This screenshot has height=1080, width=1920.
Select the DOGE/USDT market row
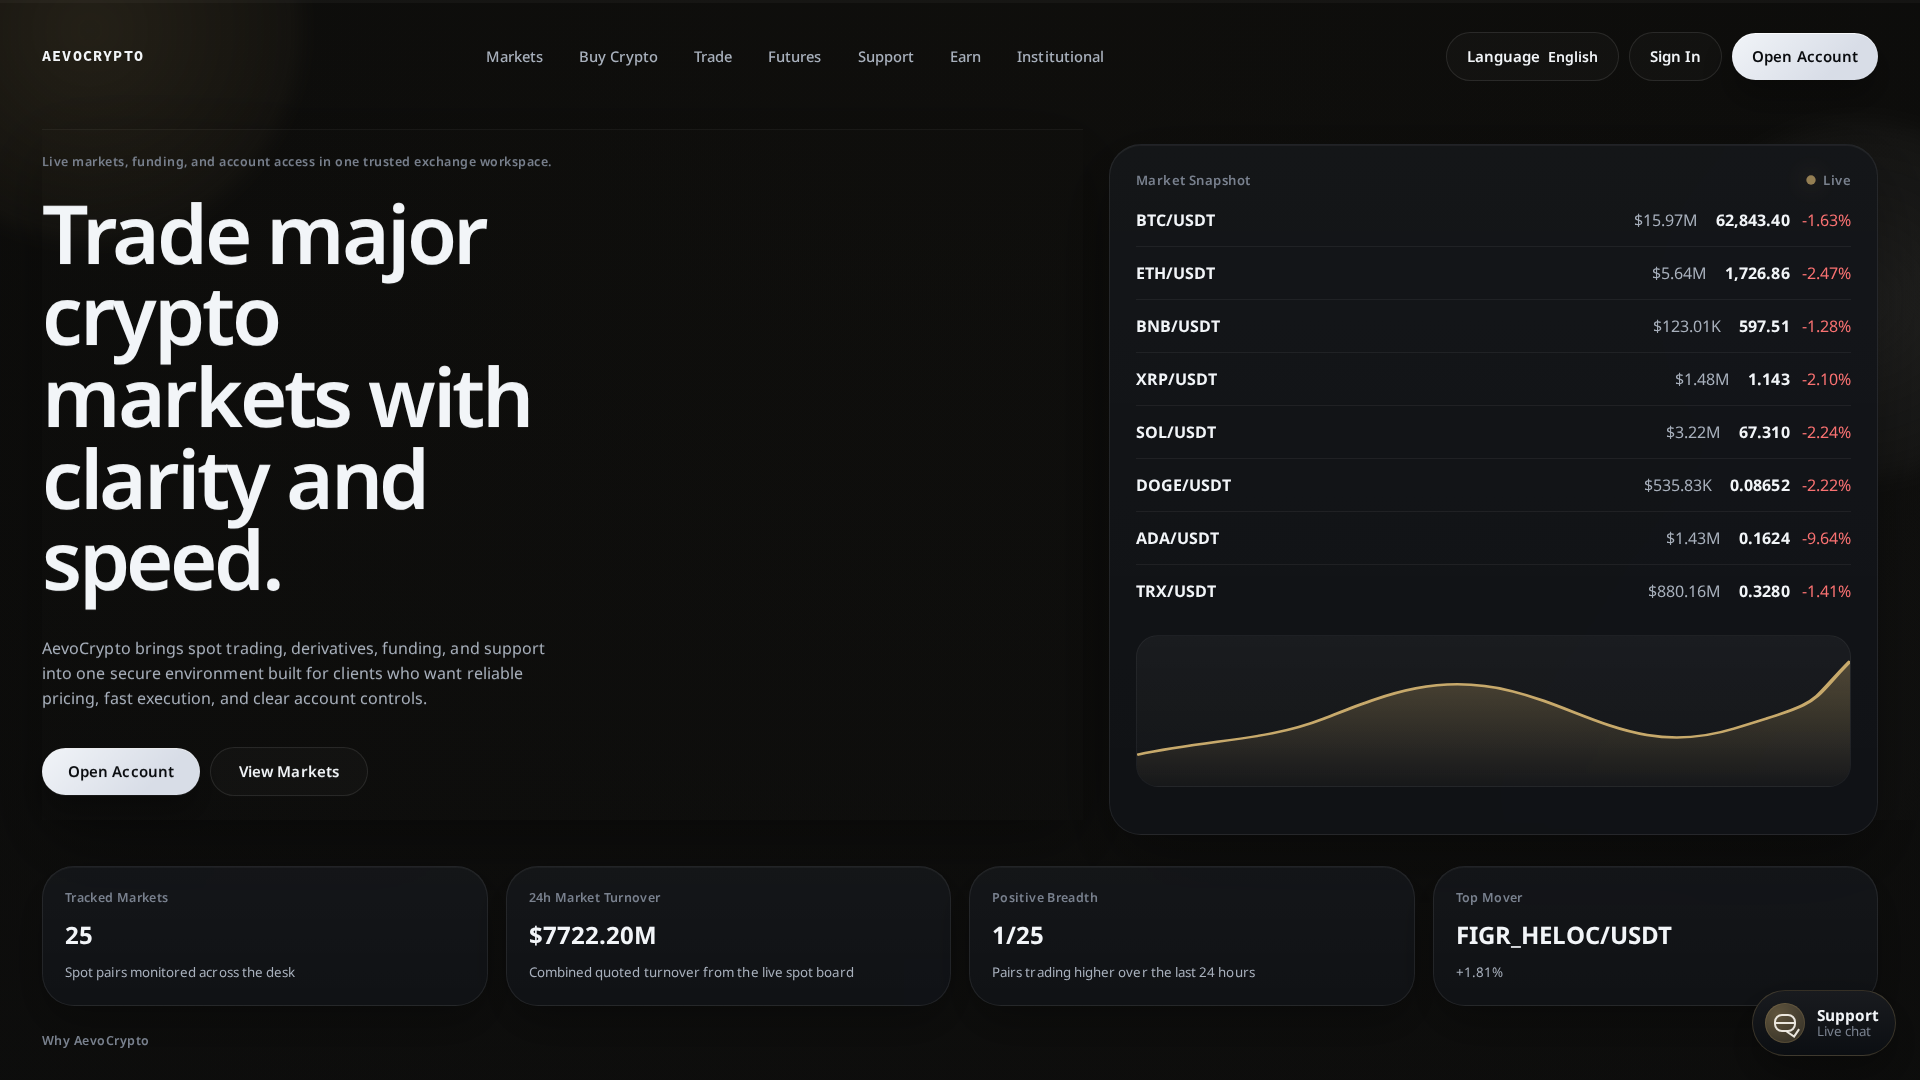[1493, 485]
